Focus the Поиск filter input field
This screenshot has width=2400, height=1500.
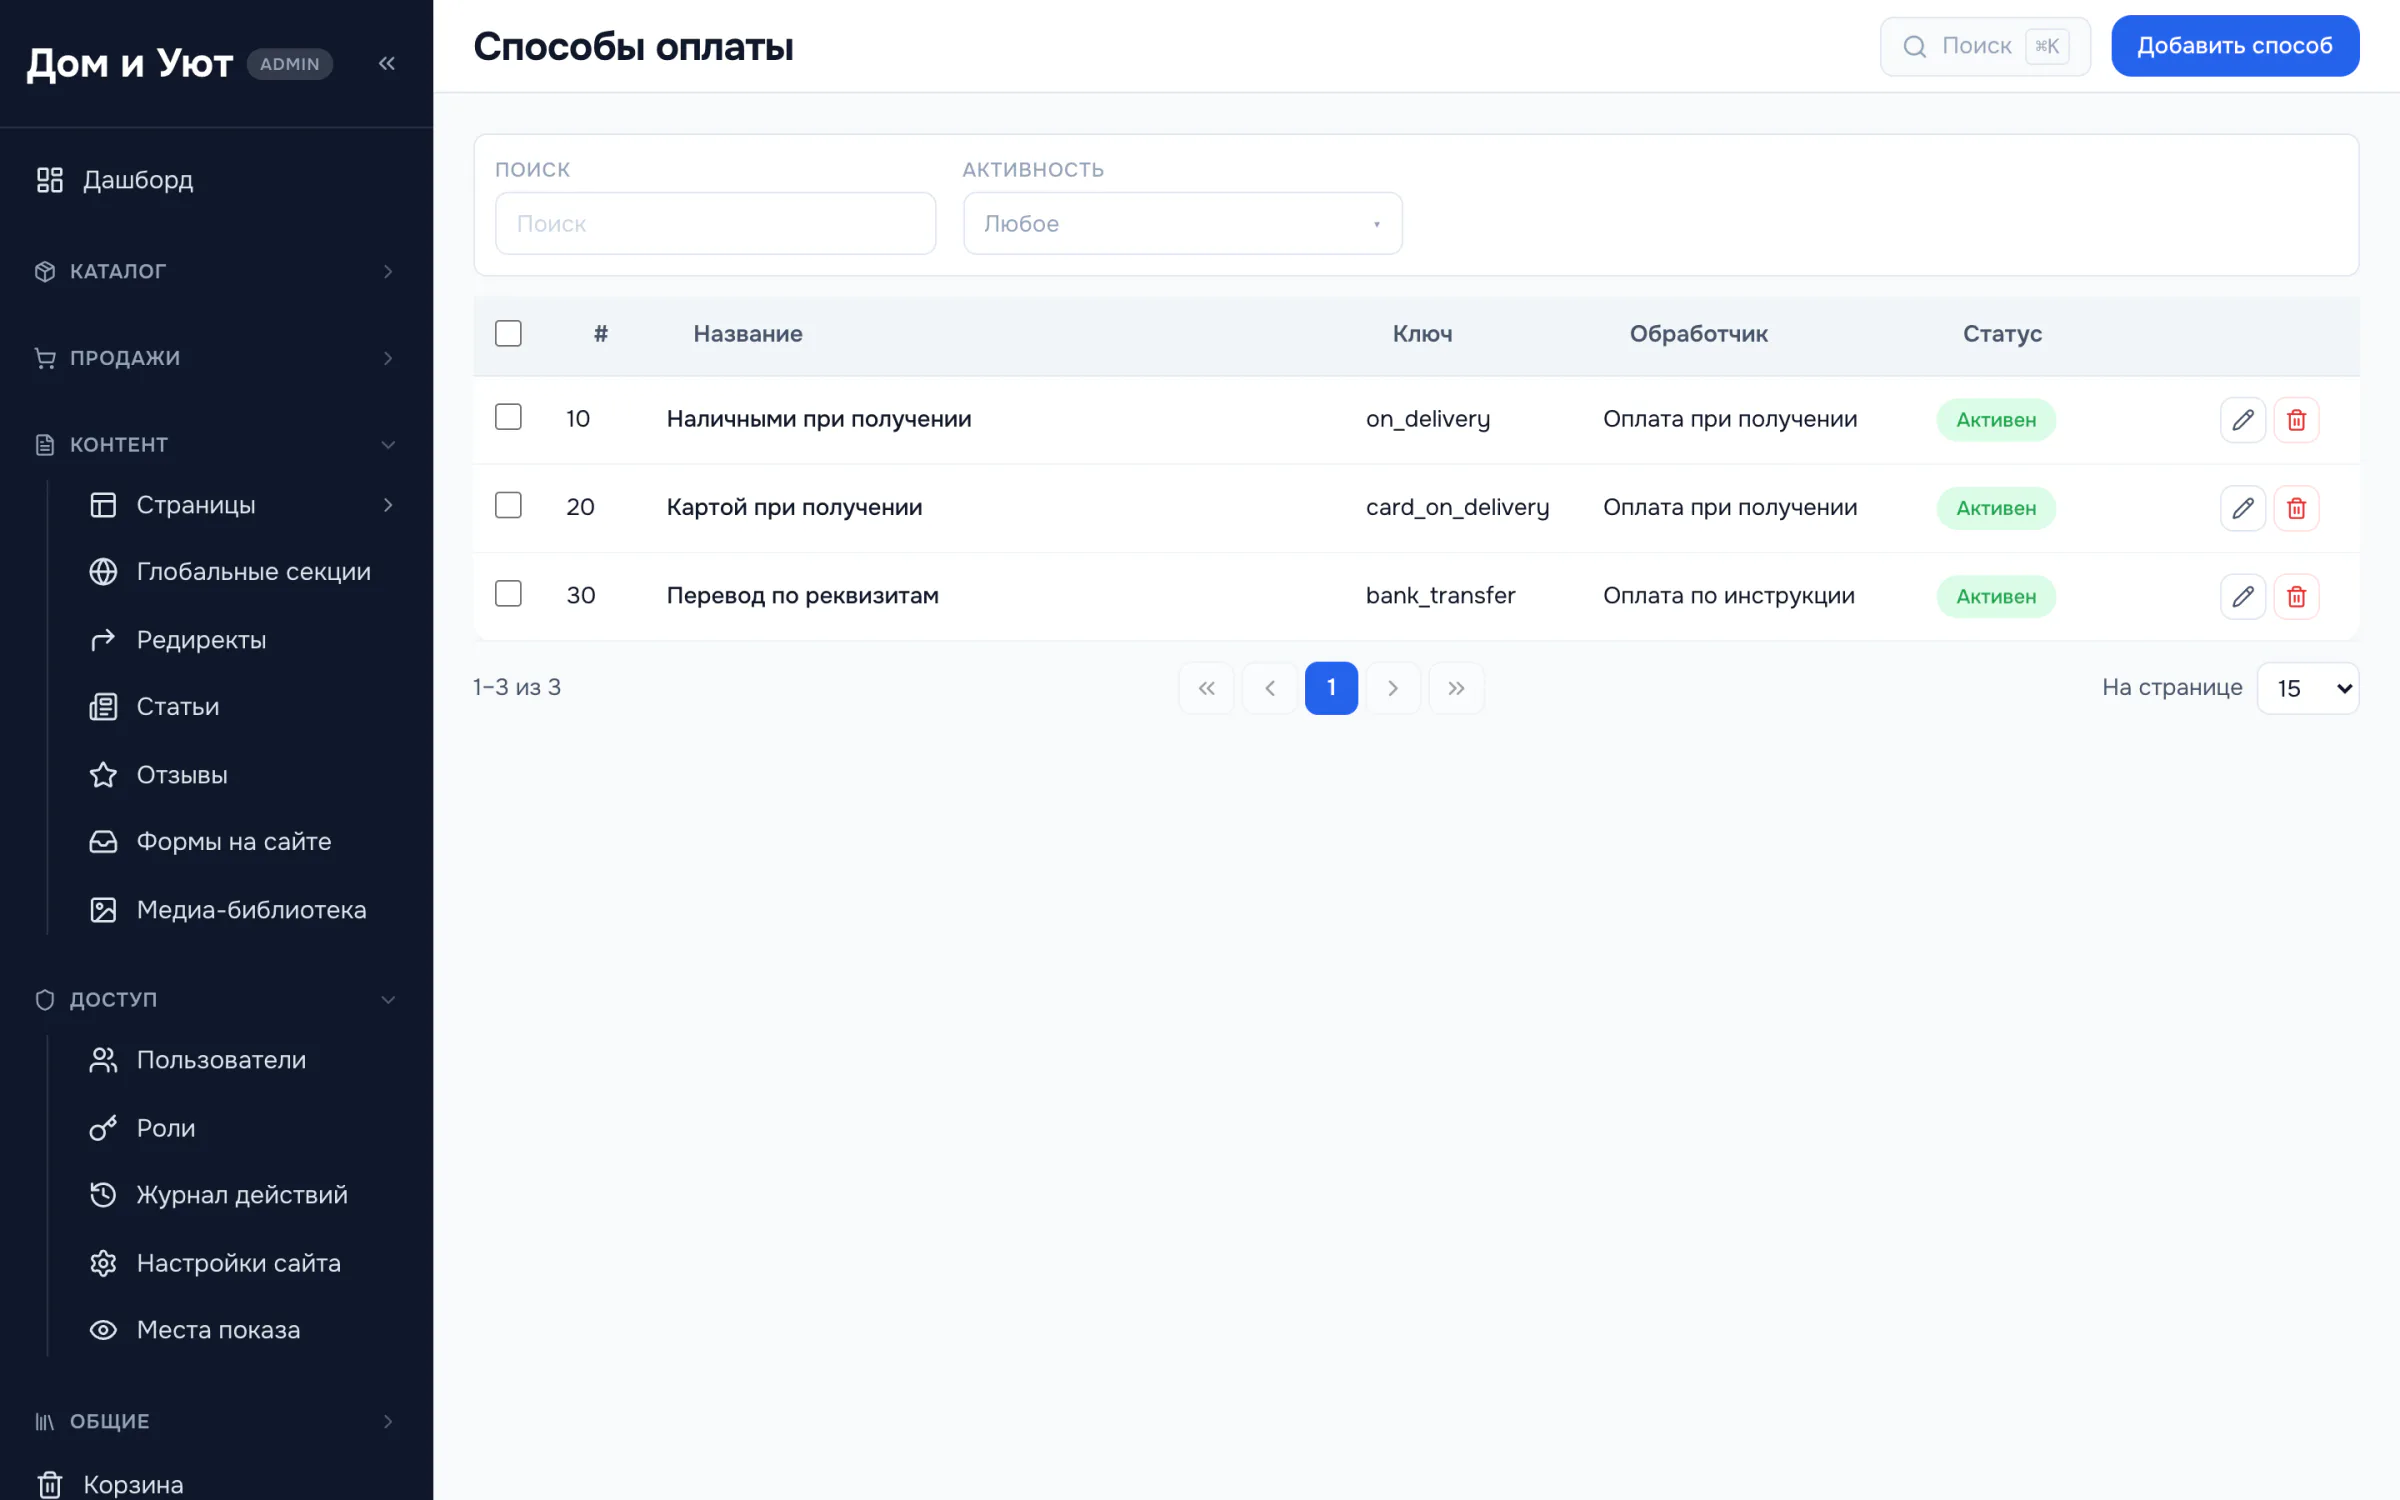(x=715, y=224)
